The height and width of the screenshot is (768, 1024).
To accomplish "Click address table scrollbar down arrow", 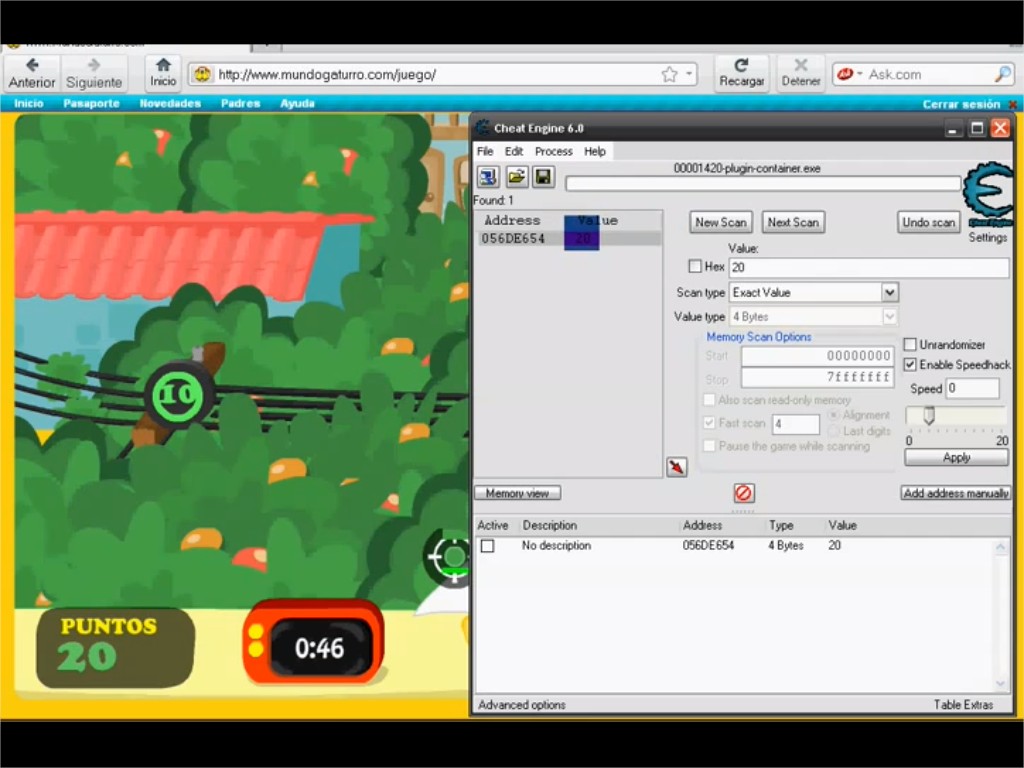I will click(x=1000, y=684).
